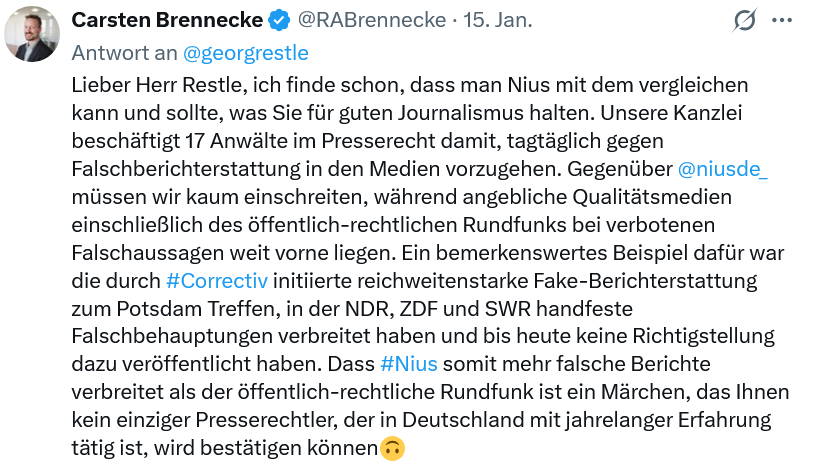Open the Grok explain icon
This screenshot has height=468, width=813.
click(x=744, y=20)
